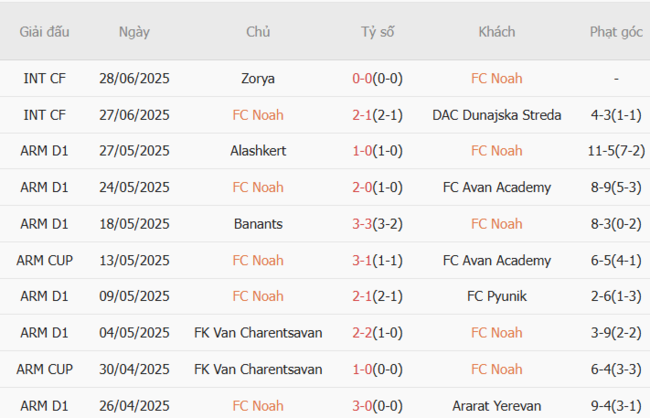Open FC Pyunik team page
The image size is (650, 418).
(497, 297)
